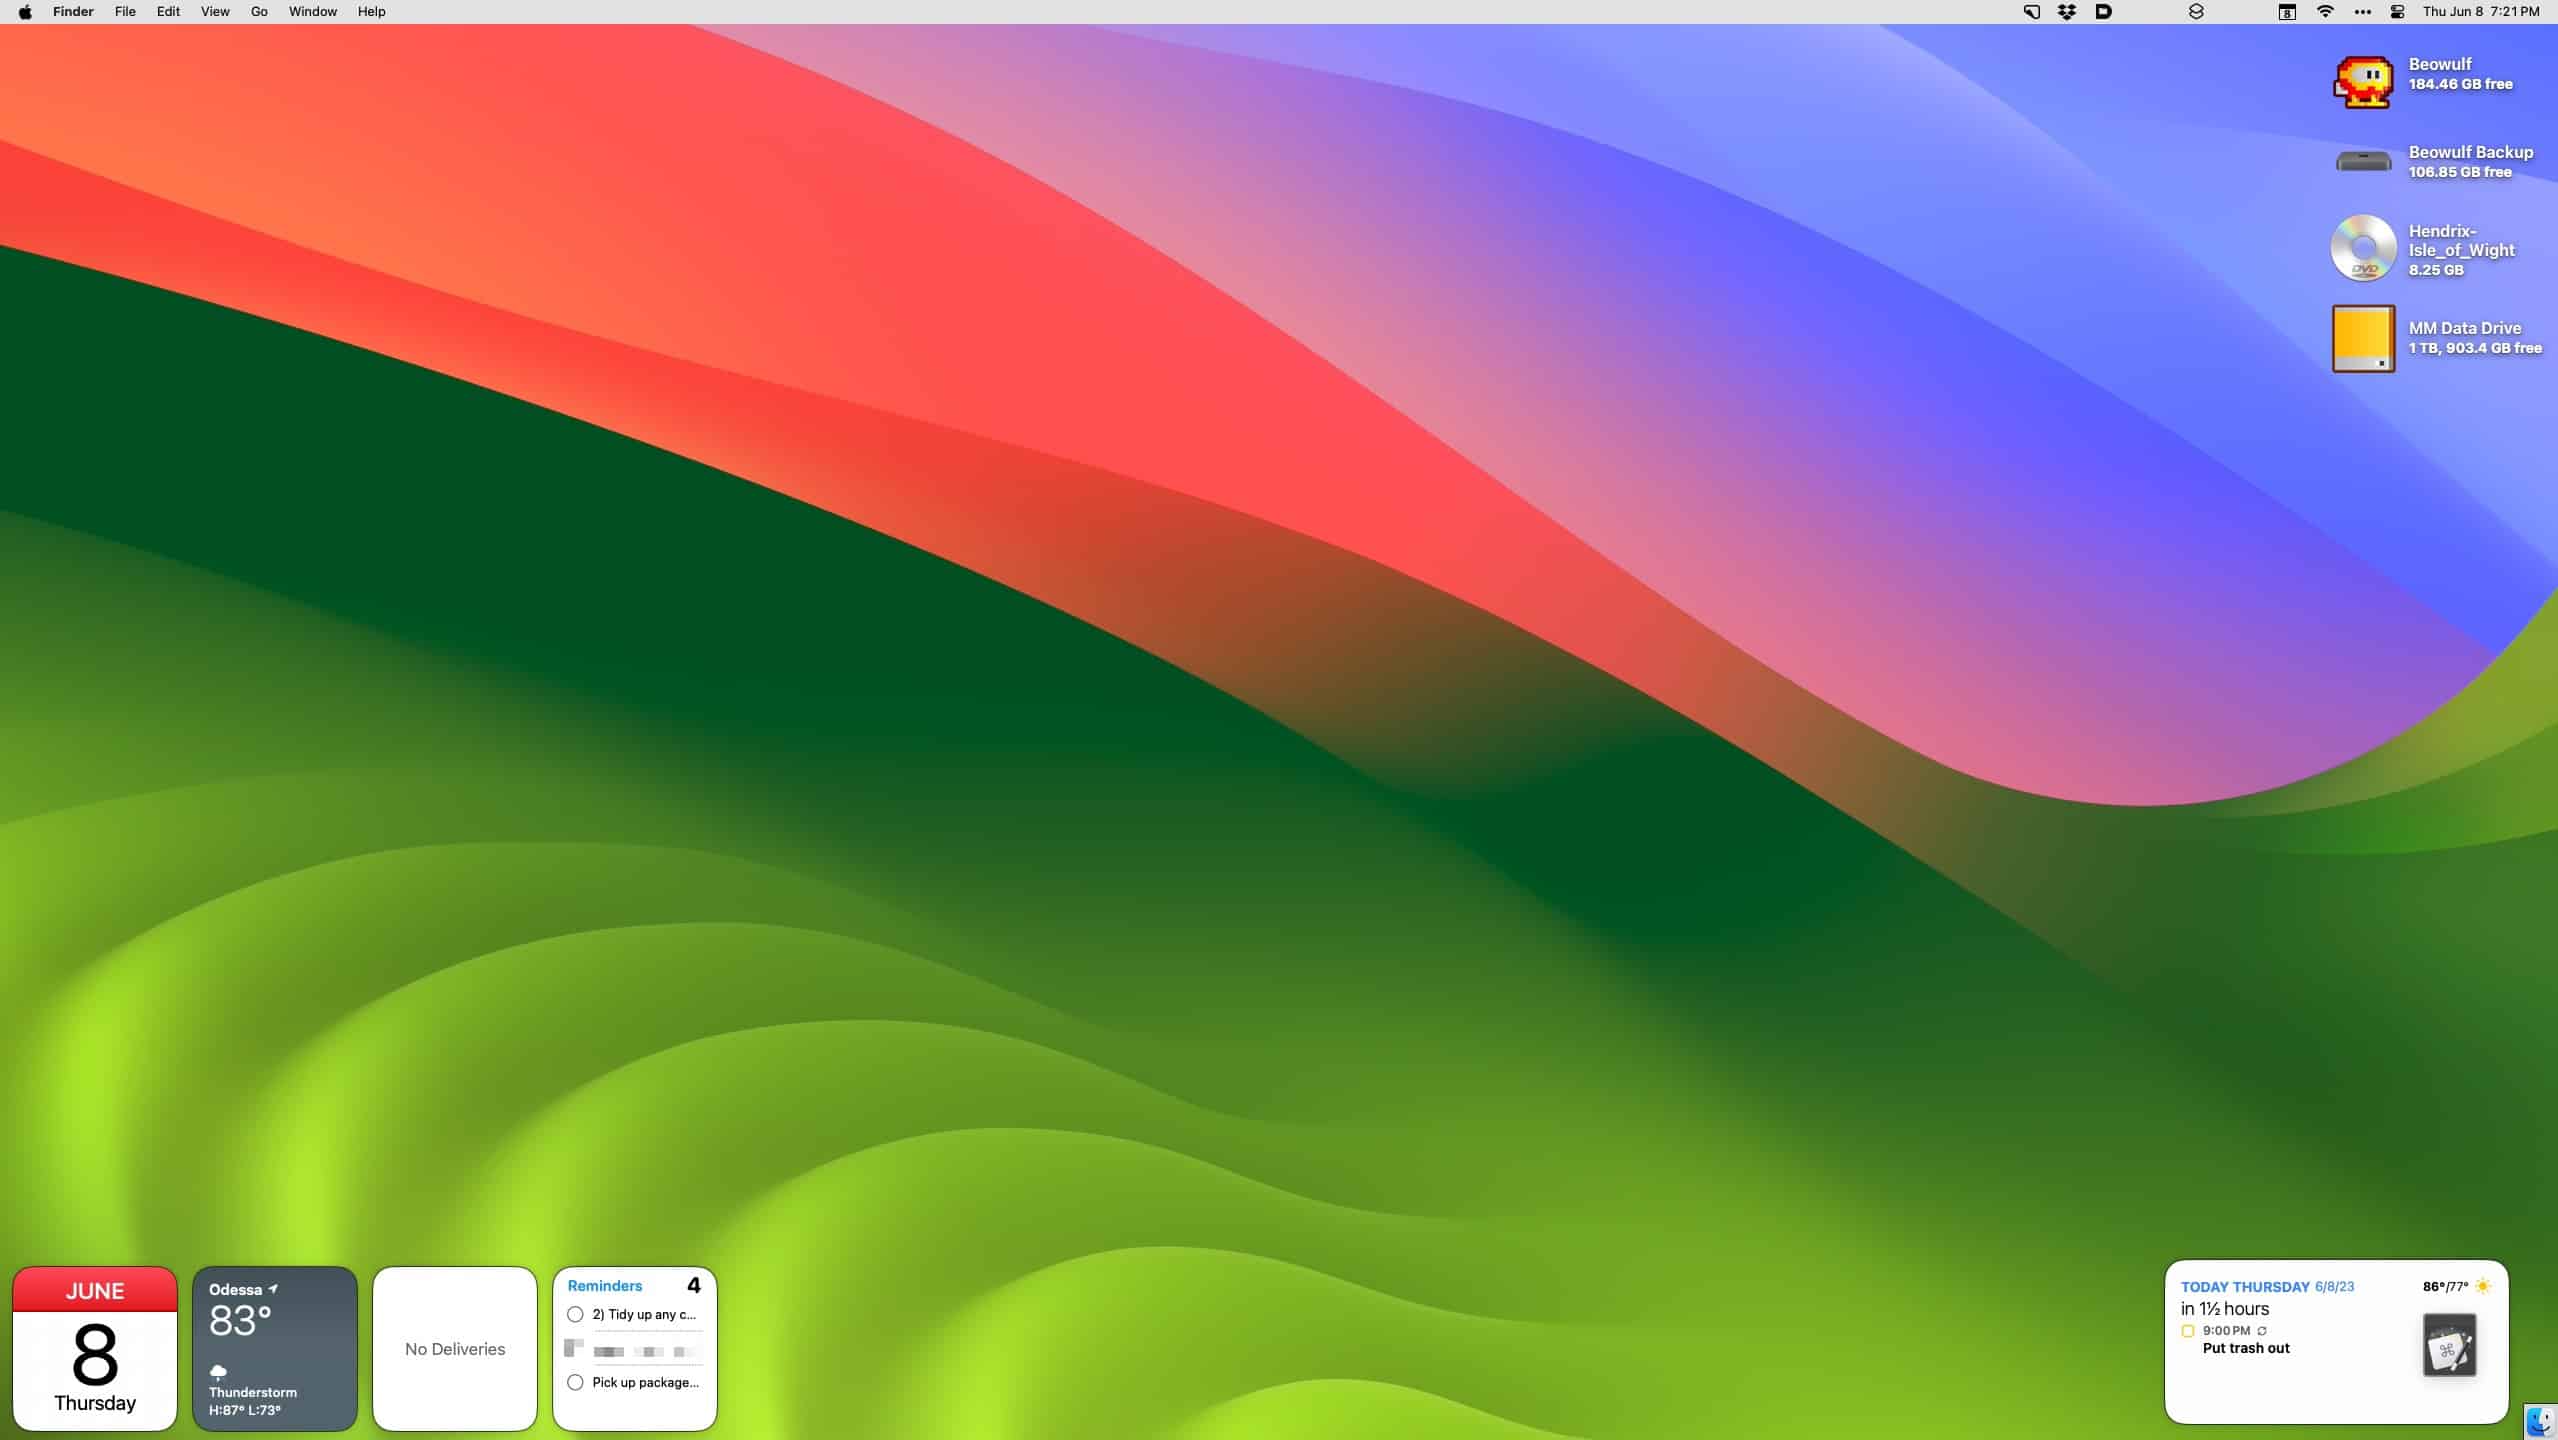Open the Go menu
Screen dimensions: 2558x1440
[259, 12]
